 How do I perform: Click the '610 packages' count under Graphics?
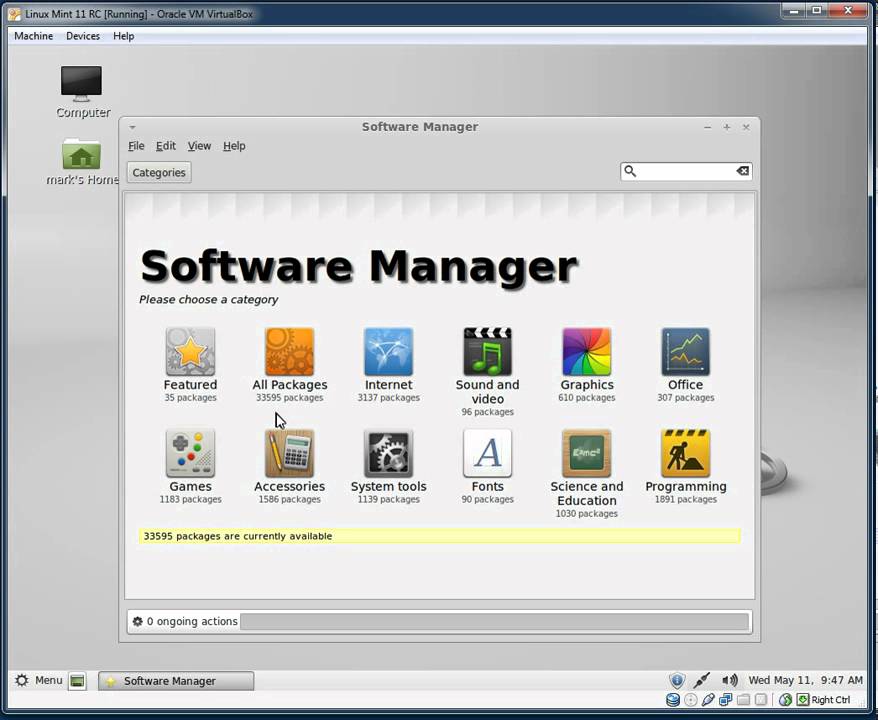coord(587,398)
